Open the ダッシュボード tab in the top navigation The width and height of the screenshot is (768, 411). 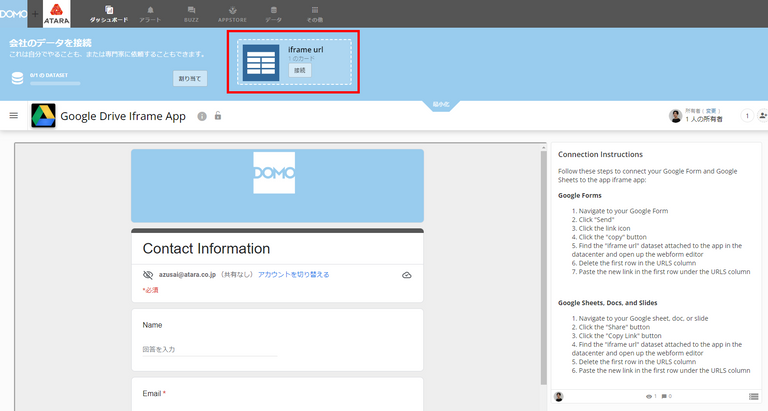pyautogui.click(x=109, y=14)
